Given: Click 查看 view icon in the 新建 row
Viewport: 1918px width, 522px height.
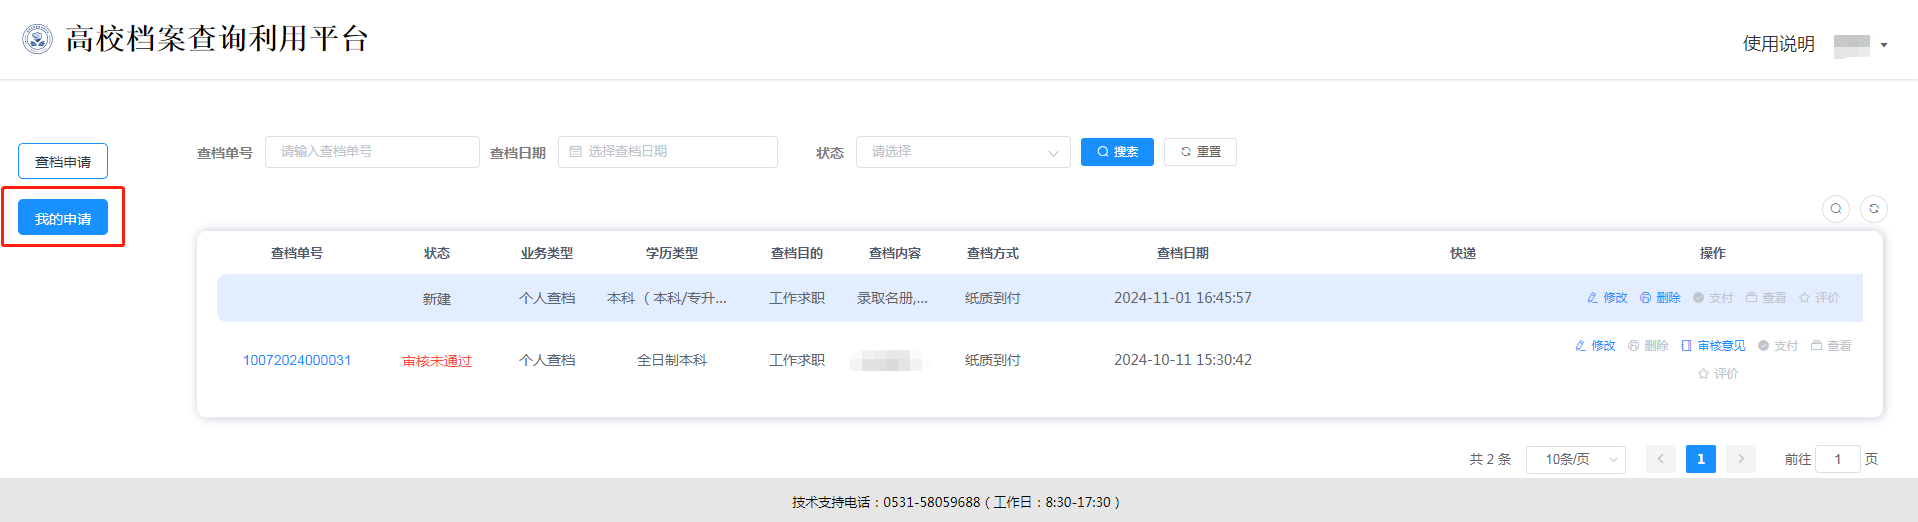Looking at the screenshot, I should [1752, 298].
